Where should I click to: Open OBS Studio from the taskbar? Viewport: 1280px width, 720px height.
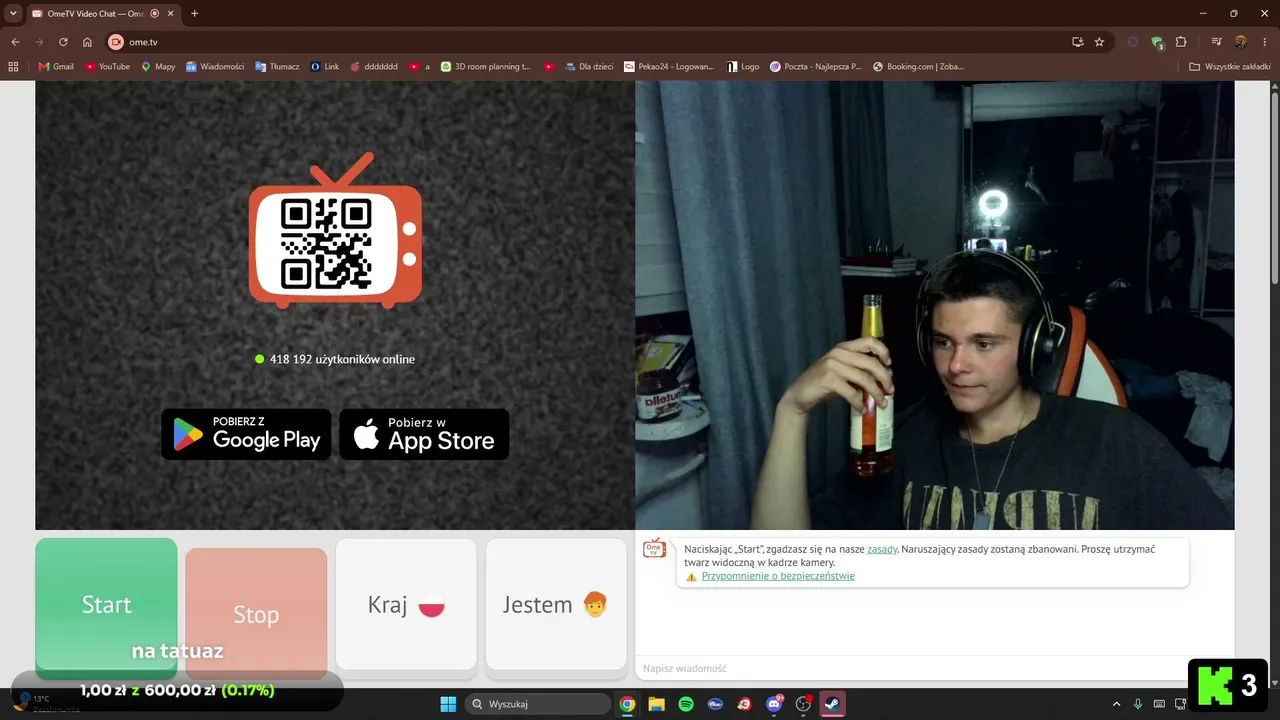pyautogui.click(x=803, y=704)
